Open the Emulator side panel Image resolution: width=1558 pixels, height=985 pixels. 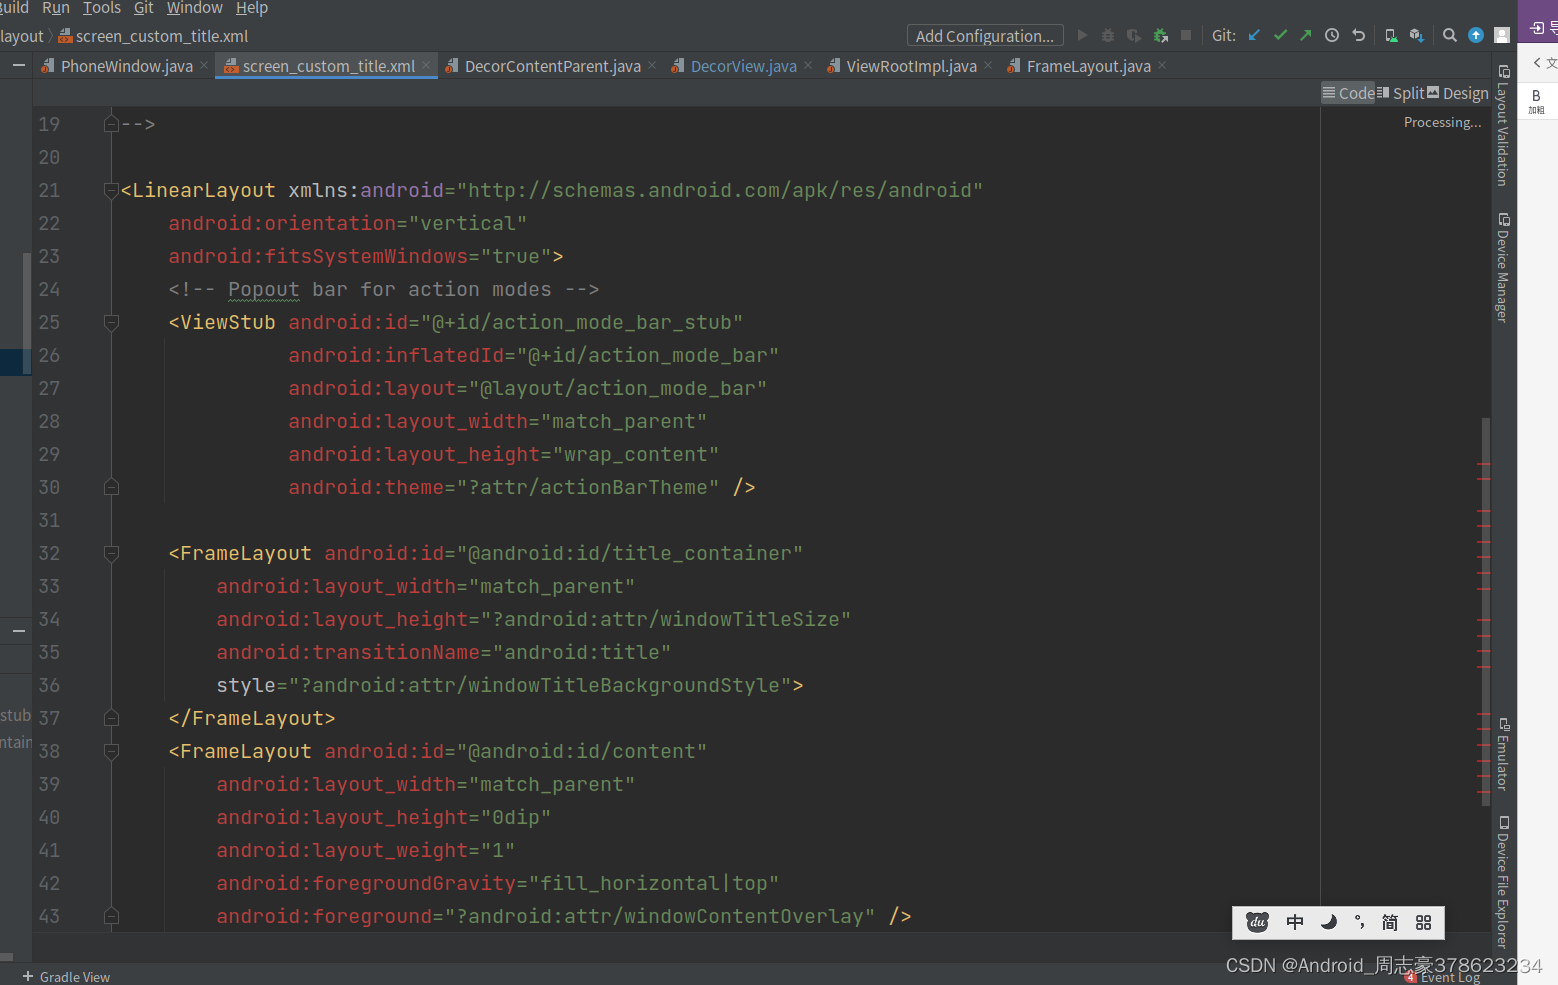[1503, 755]
